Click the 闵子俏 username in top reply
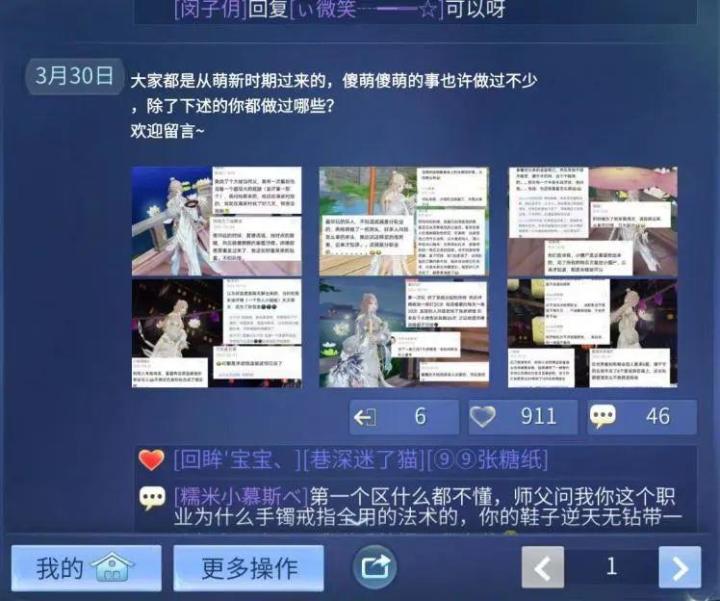Image resolution: width=720 pixels, height=601 pixels. click(x=211, y=8)
